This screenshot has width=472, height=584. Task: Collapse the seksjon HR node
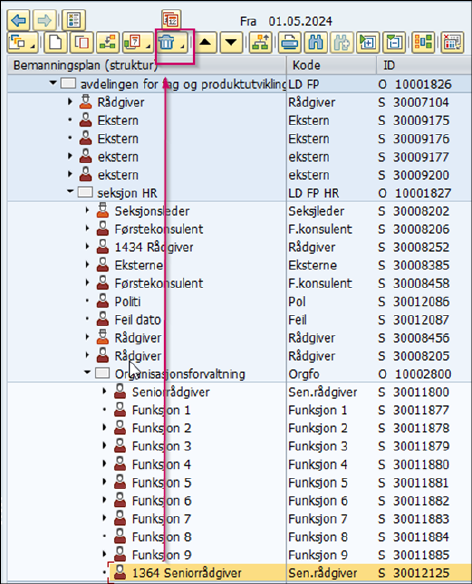(x=70, y=191)
